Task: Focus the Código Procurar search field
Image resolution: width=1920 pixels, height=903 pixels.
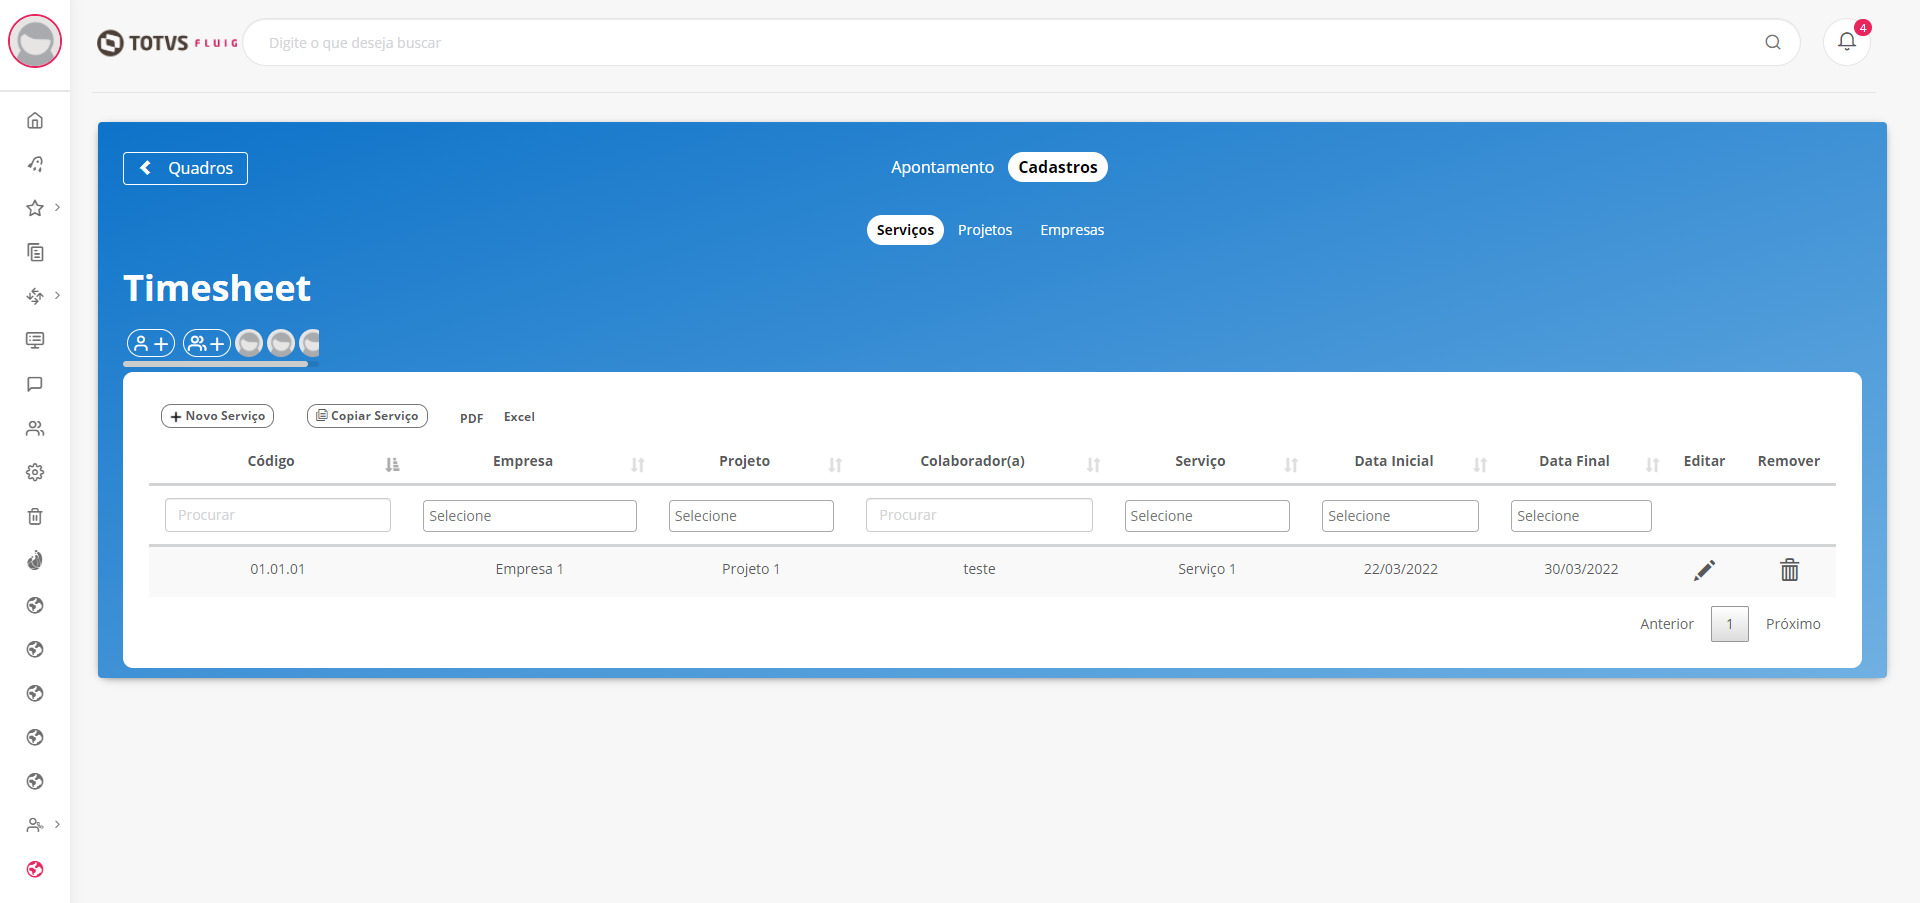Action: tap(278, 515)
